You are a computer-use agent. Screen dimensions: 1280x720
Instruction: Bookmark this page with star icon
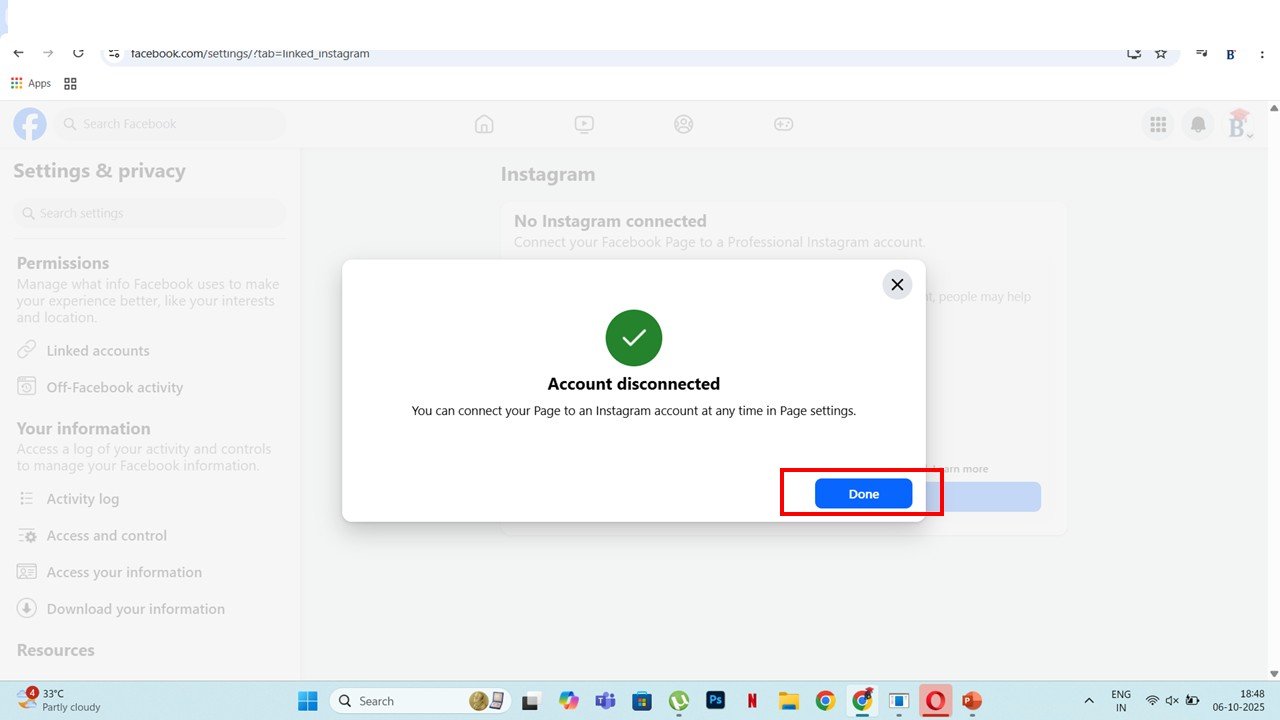(1161, 53)
